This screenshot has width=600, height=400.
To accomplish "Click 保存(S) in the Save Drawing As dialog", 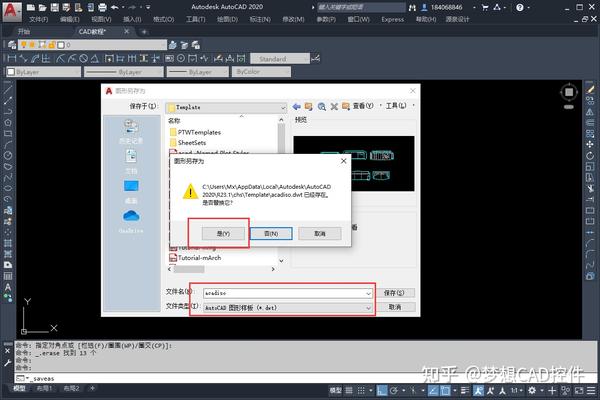I will 394,293.
